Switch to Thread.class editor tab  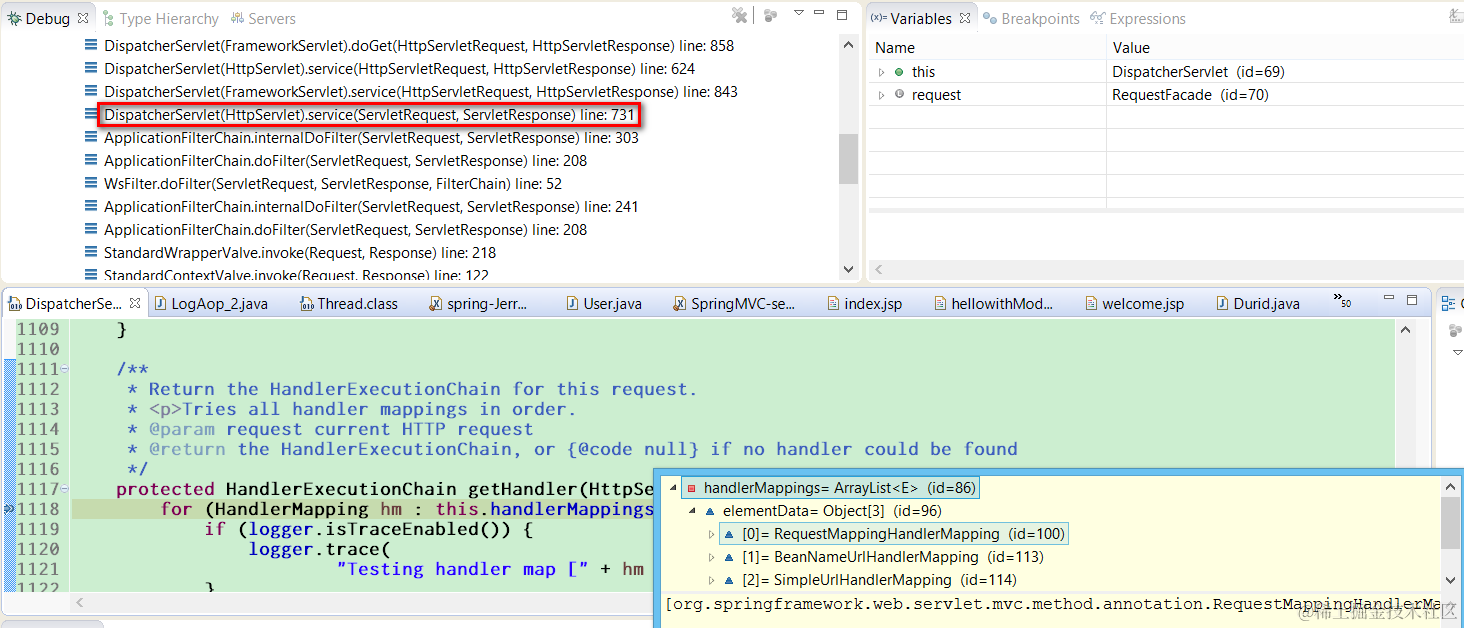click(349, 304)
